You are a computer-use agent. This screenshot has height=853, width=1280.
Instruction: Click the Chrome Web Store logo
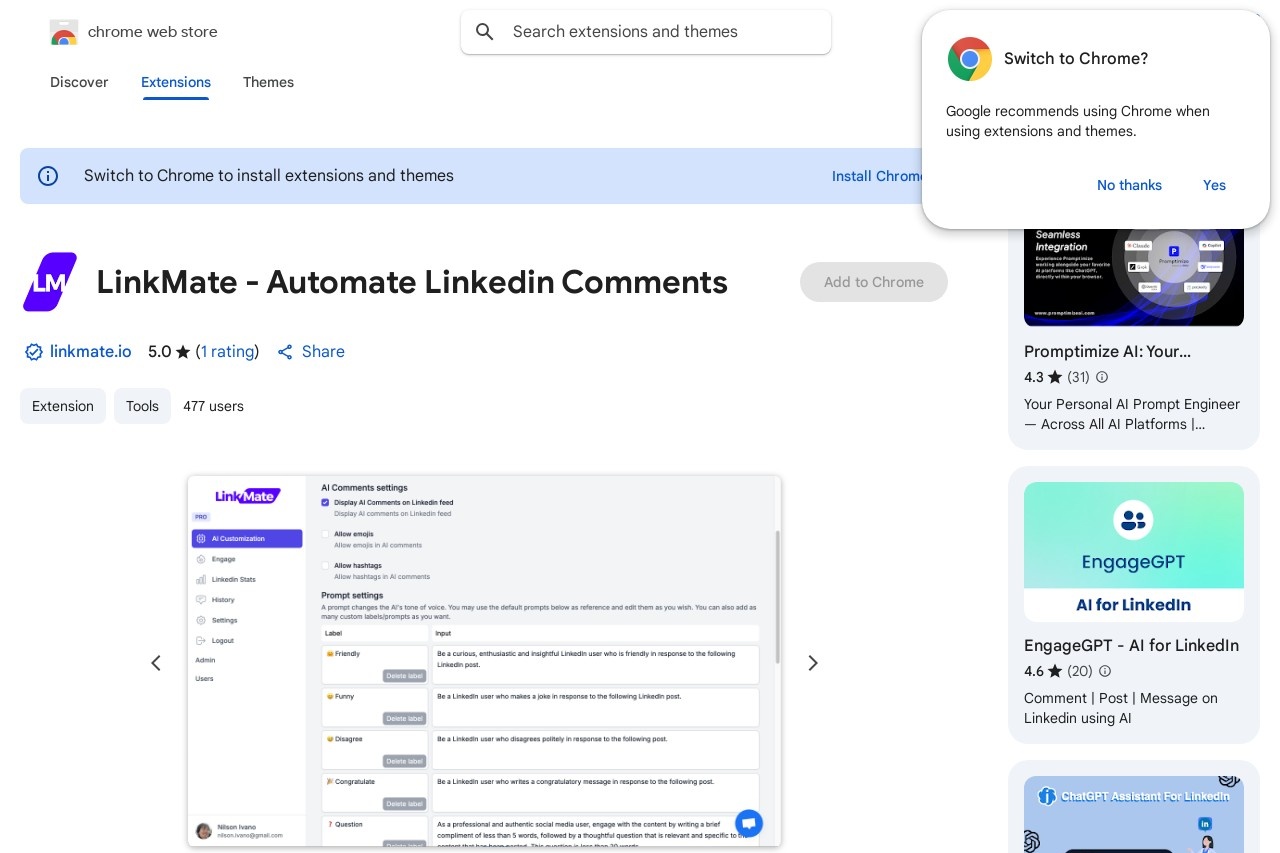click(64, 32)
